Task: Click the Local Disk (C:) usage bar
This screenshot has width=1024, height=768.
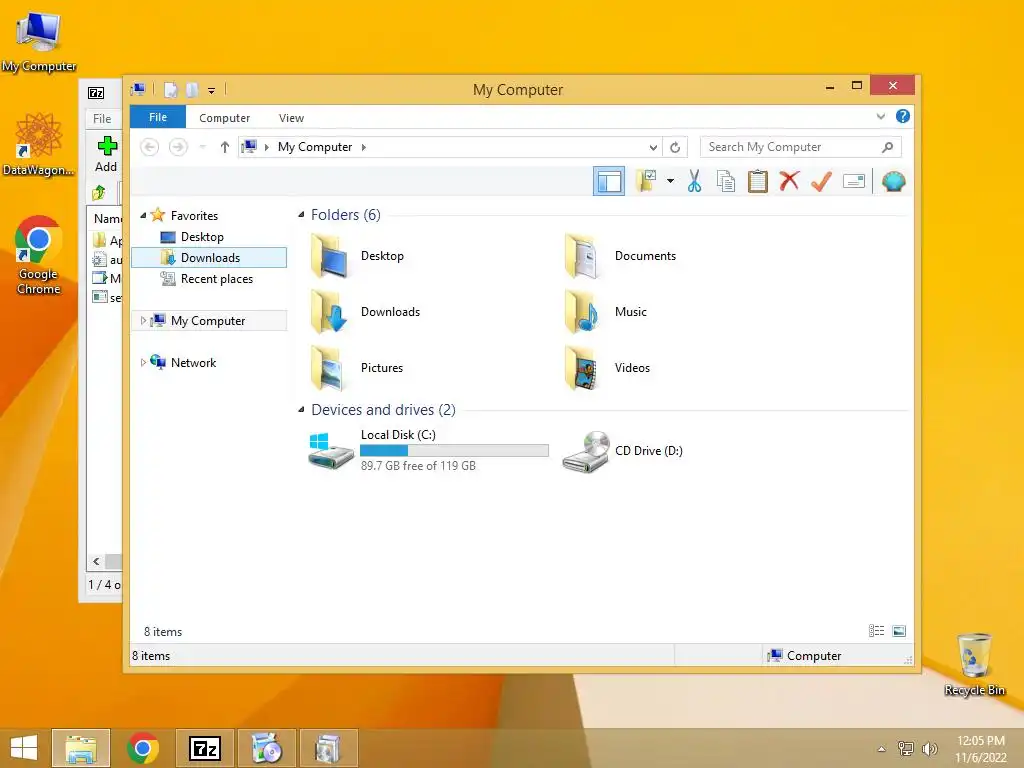Action: coord(454,450)
